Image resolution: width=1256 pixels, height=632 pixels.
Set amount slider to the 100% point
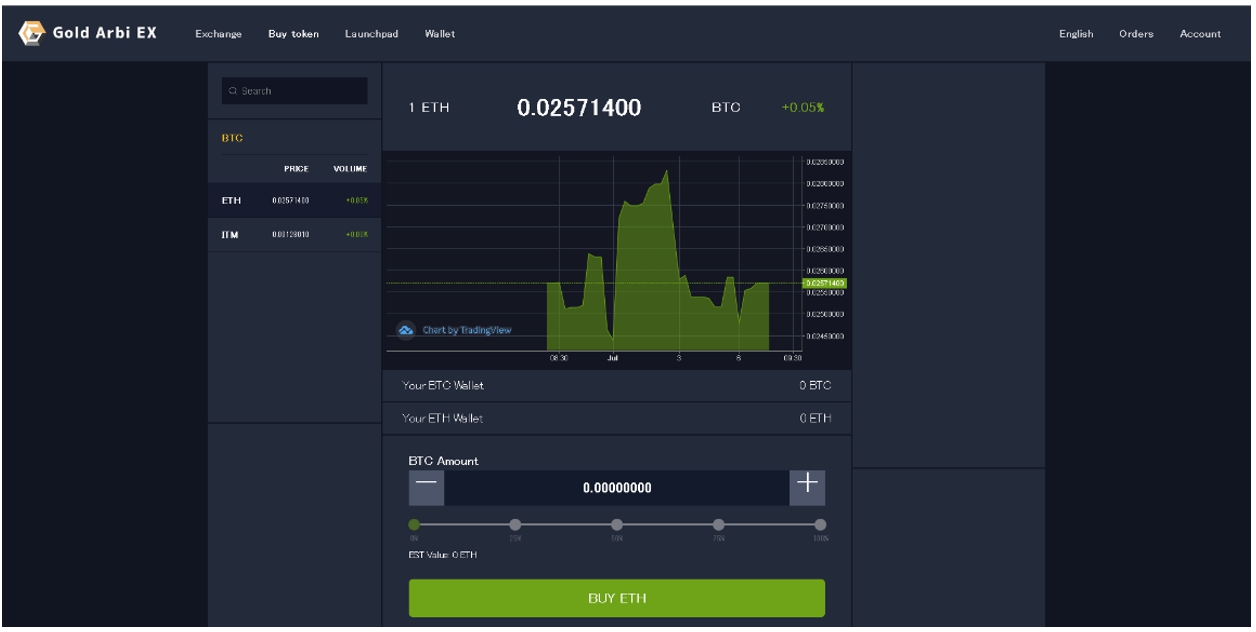[820, 525]
